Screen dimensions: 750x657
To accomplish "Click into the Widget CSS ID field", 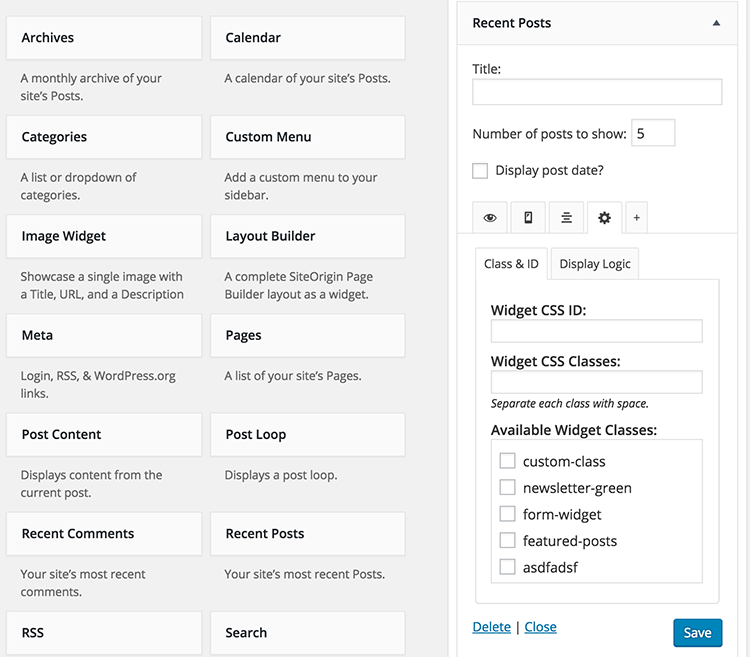I will pos(596,331).
